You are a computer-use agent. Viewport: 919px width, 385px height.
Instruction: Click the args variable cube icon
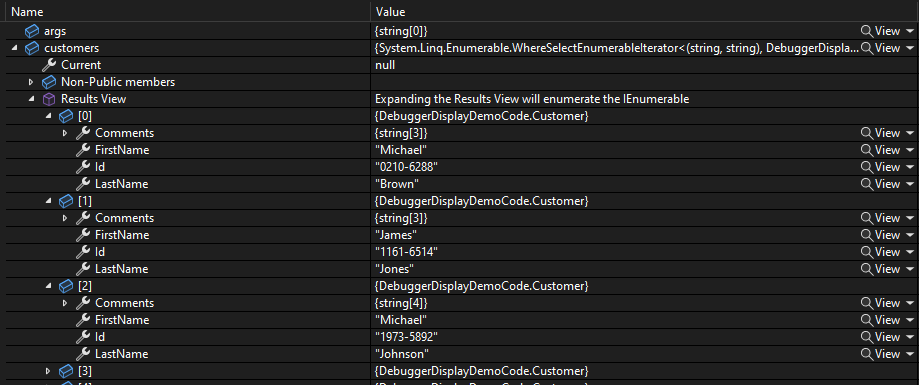(32, 31)
